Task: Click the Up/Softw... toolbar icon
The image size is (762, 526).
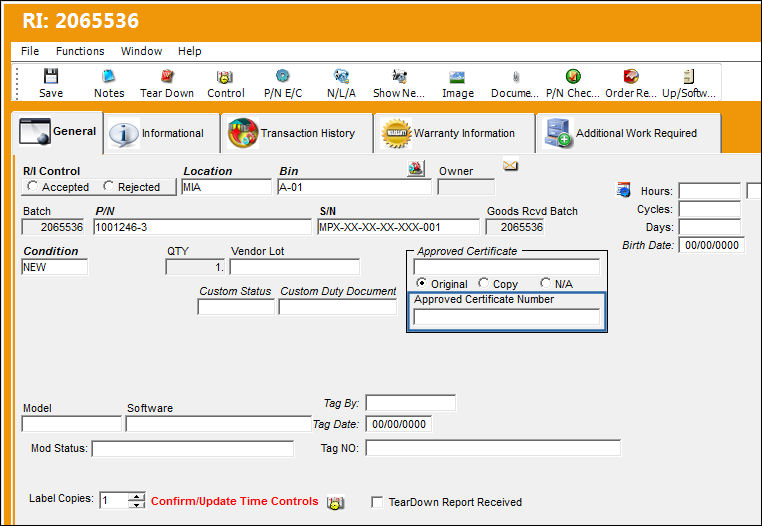Action: 689,76
